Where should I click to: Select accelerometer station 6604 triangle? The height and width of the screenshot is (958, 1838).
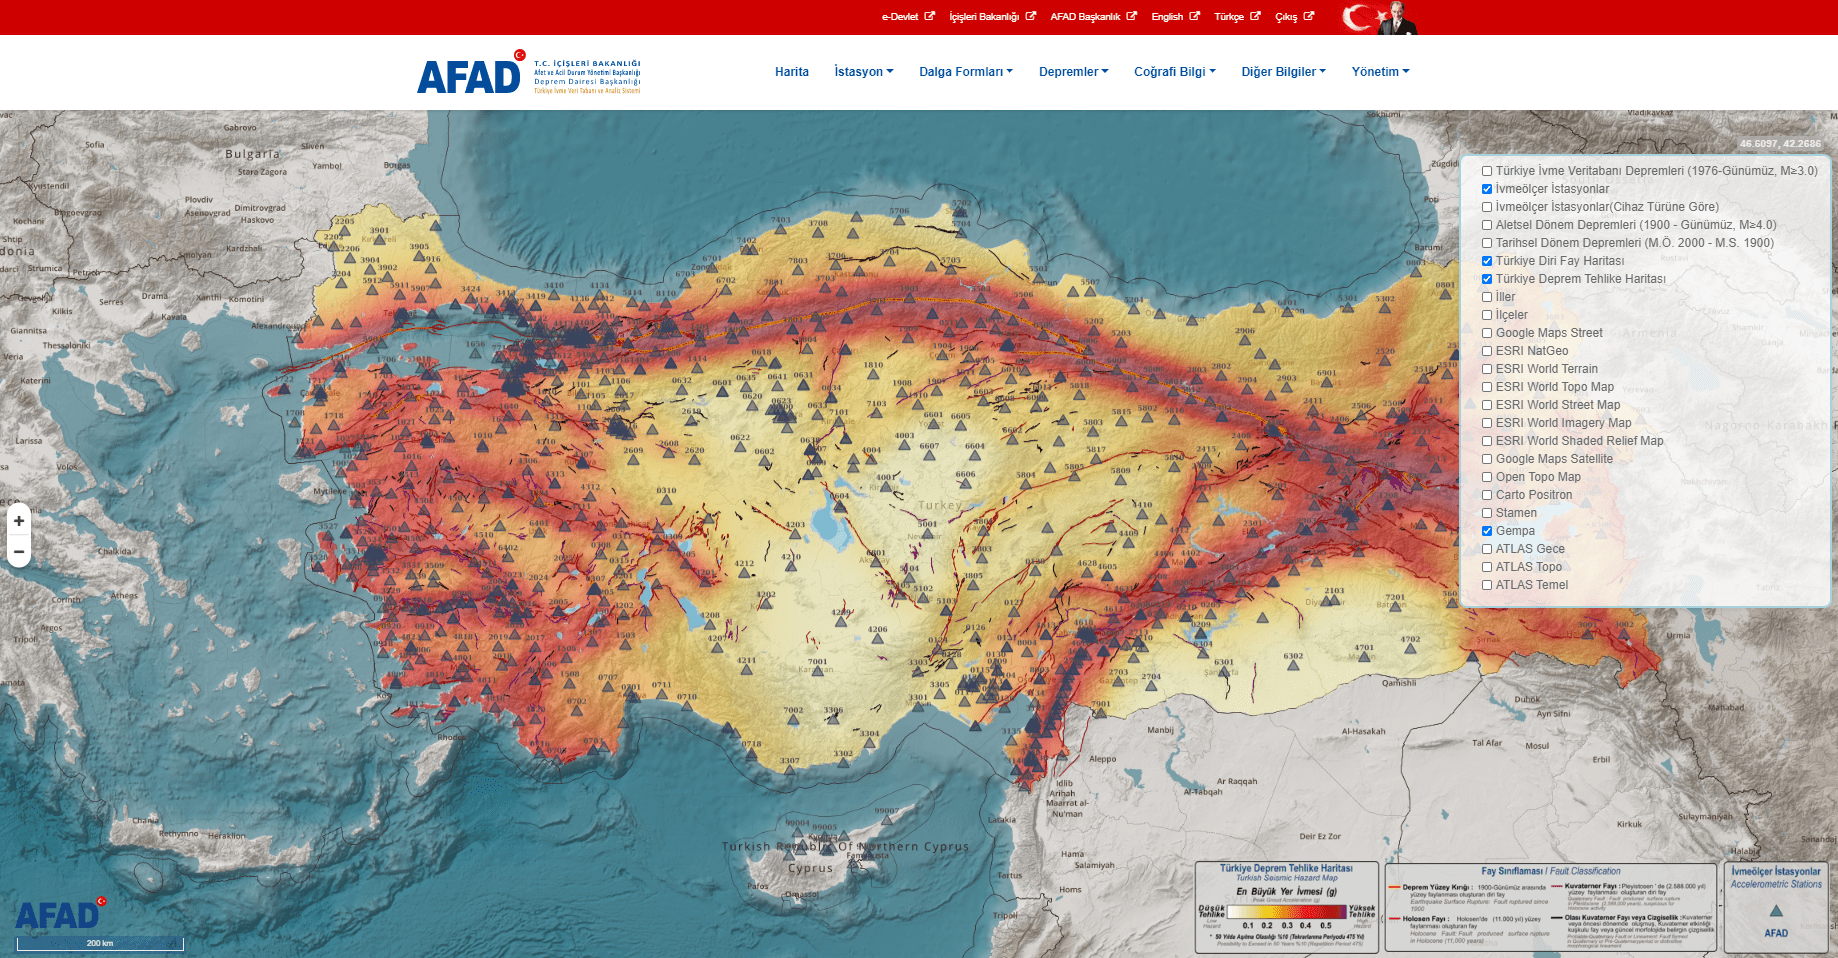tap(975, 457)
